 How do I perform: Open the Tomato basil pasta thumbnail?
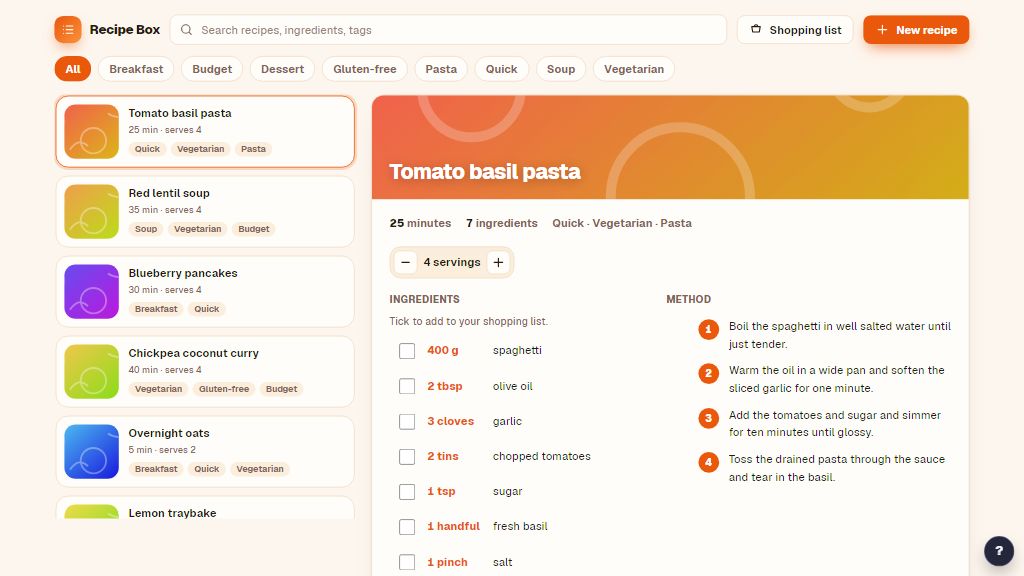[91, 131]
